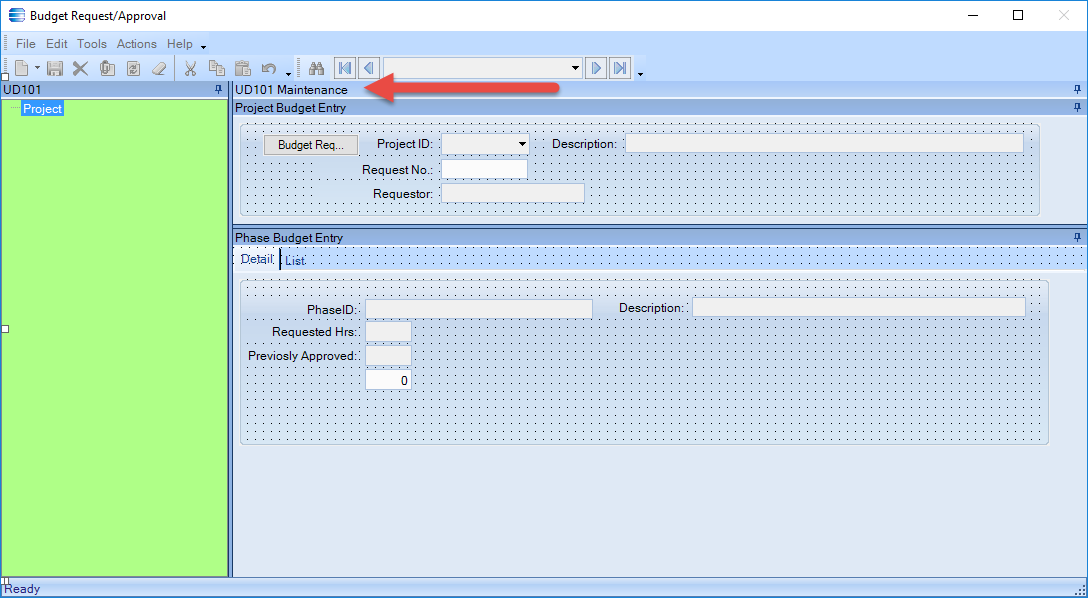The height and width of the screenshot is (598, 1088).
Task: Click the Cut scissors icon
Action: (x=190, y=68)
